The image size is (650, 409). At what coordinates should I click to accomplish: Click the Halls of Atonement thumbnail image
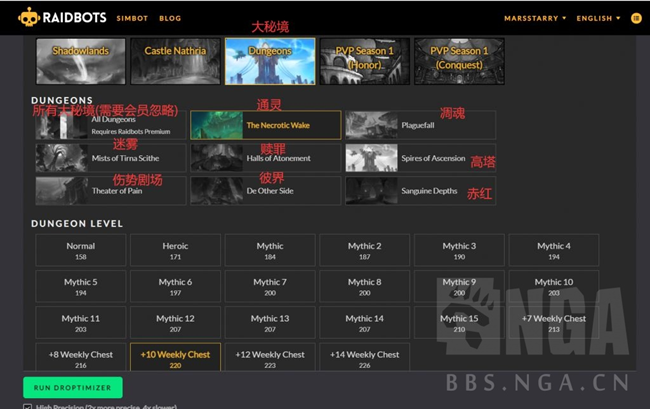[x=217, y=158]
